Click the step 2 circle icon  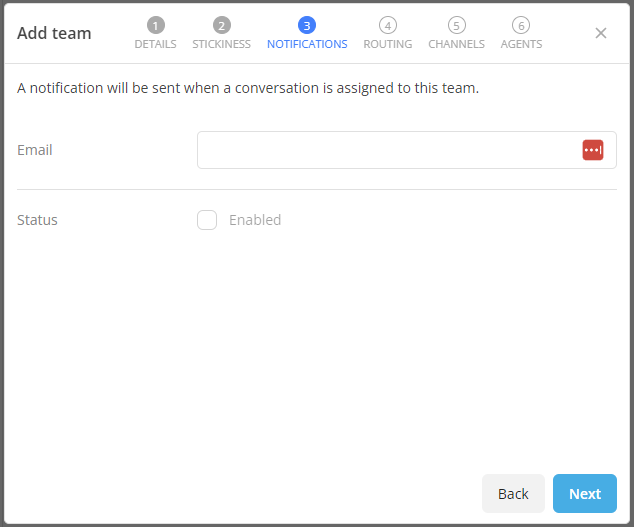click(x=221, y=25)
